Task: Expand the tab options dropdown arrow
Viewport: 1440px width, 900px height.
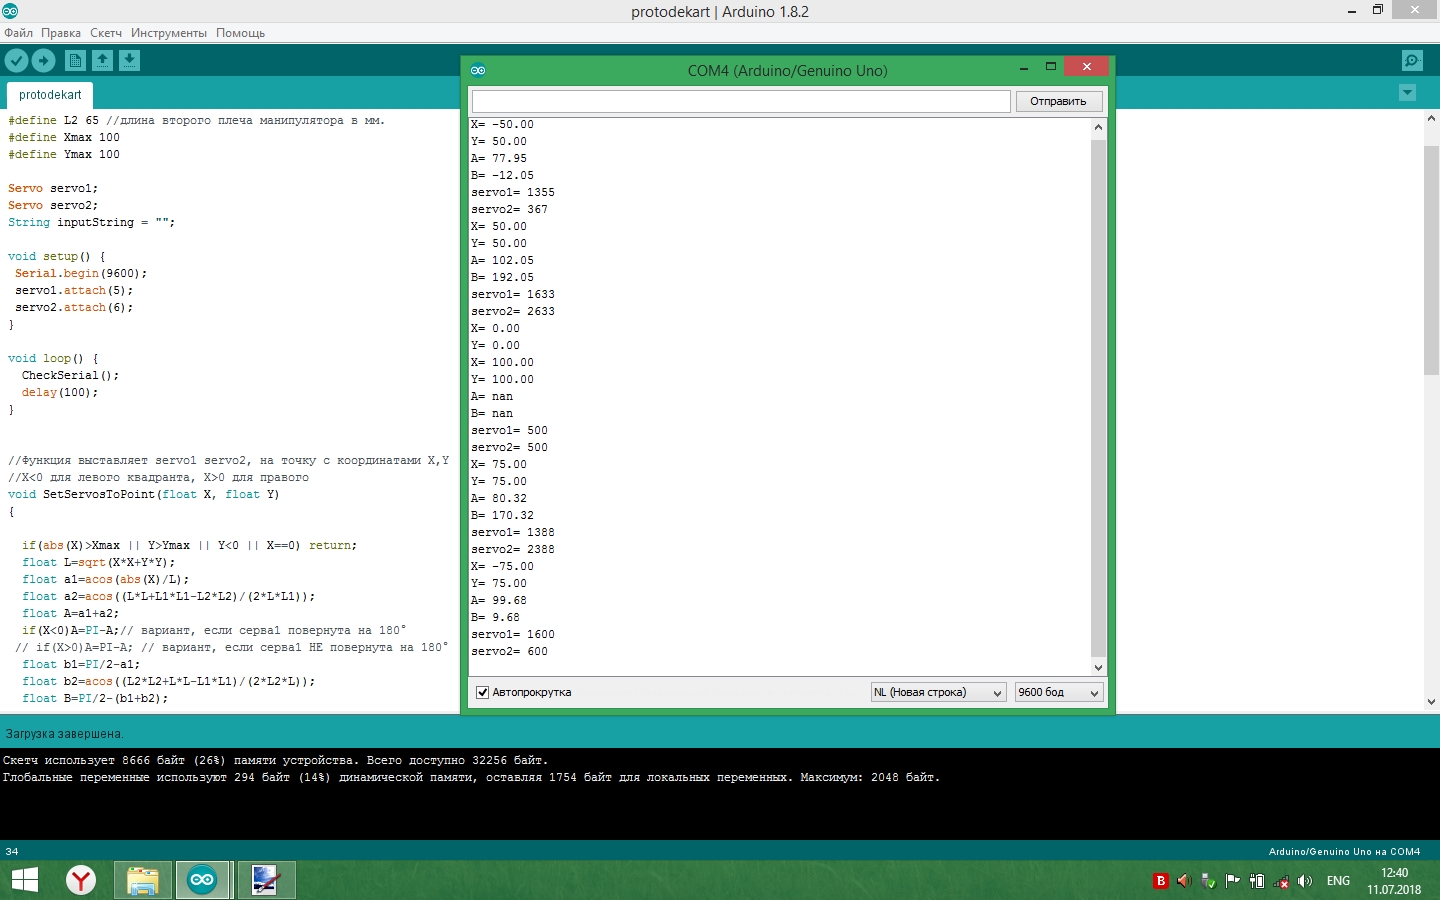Action: pyautogui.click(x=1407, y=93)
